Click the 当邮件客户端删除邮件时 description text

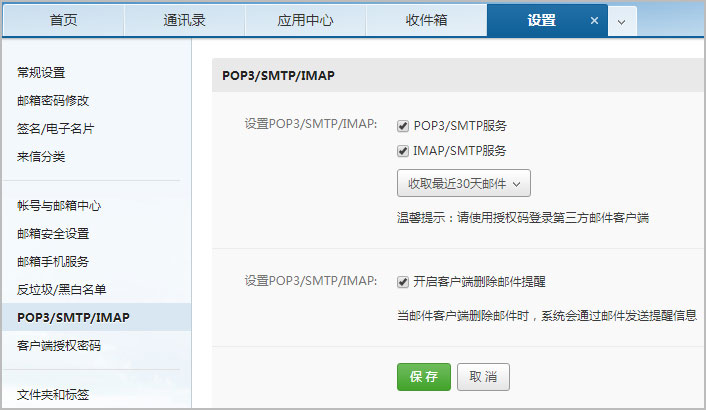click(x=547, y=315)
